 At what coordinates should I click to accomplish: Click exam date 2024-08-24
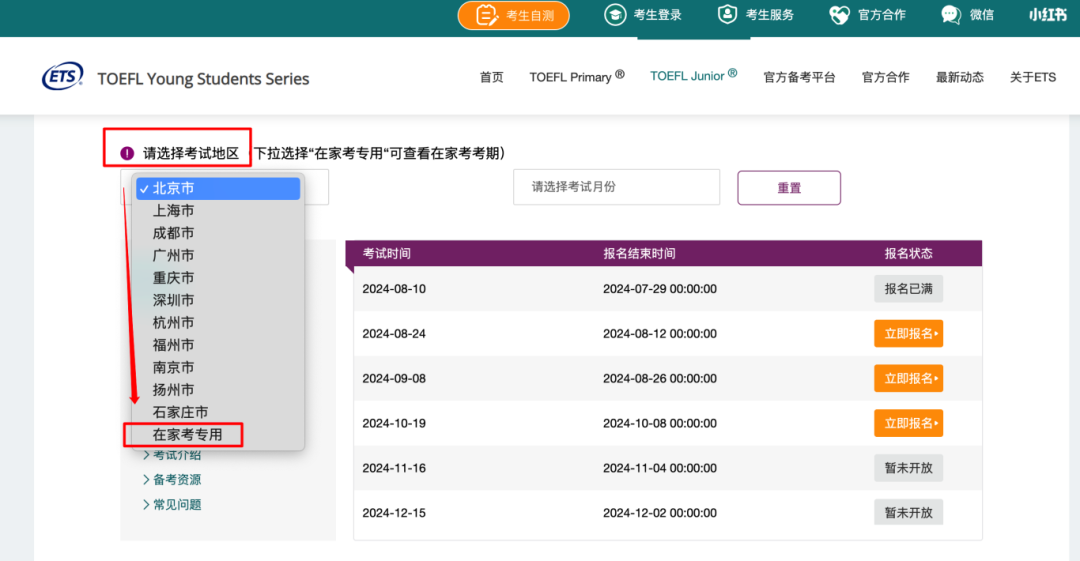click(394, 334)
